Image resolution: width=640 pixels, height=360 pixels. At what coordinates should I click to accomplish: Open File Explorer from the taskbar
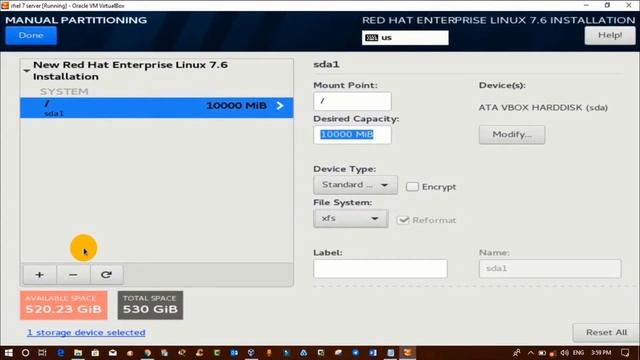pos(78,353)
